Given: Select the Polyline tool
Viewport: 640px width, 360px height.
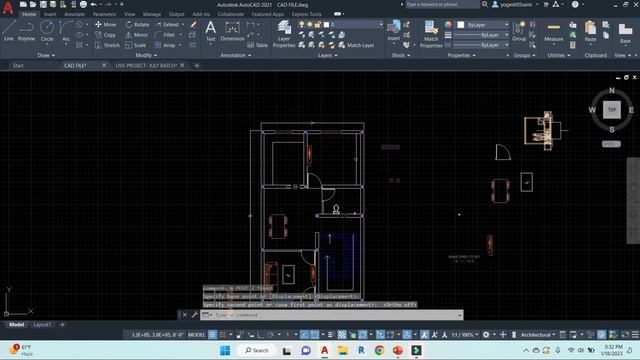Looking at the screenshot, I should [x=26, y=31].
